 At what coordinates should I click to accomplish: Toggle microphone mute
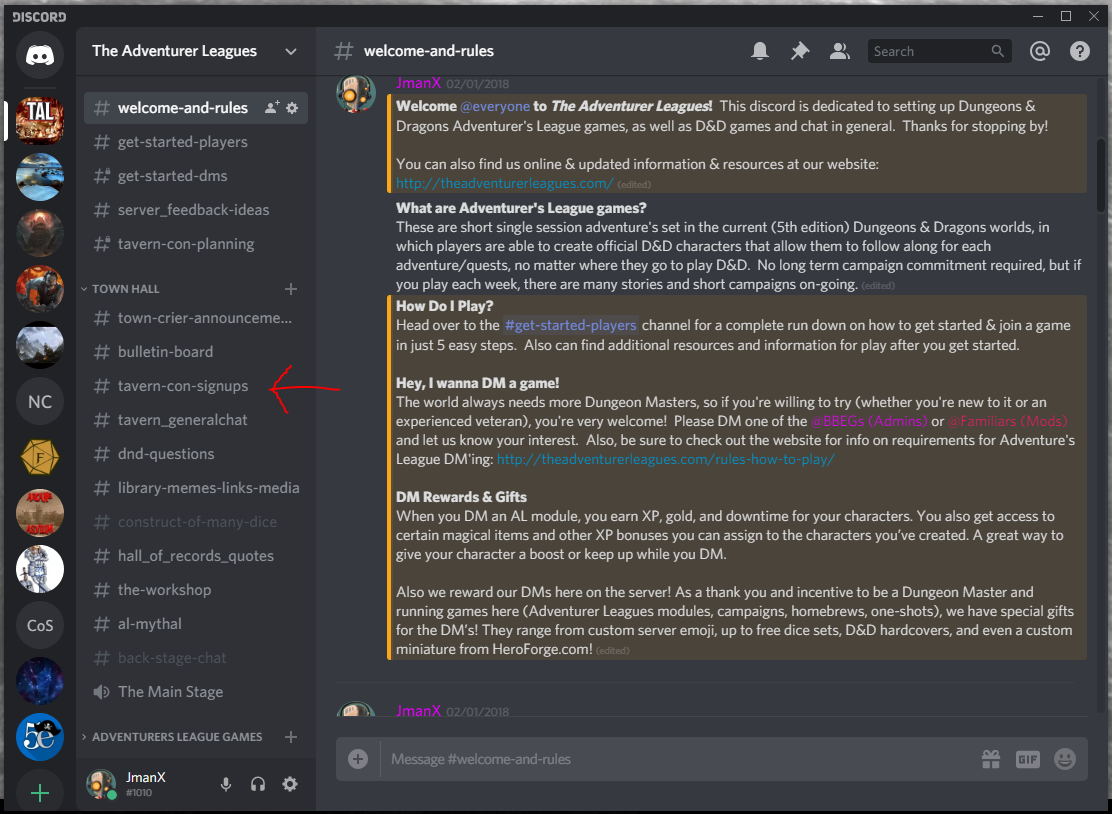tap(227, 785)
